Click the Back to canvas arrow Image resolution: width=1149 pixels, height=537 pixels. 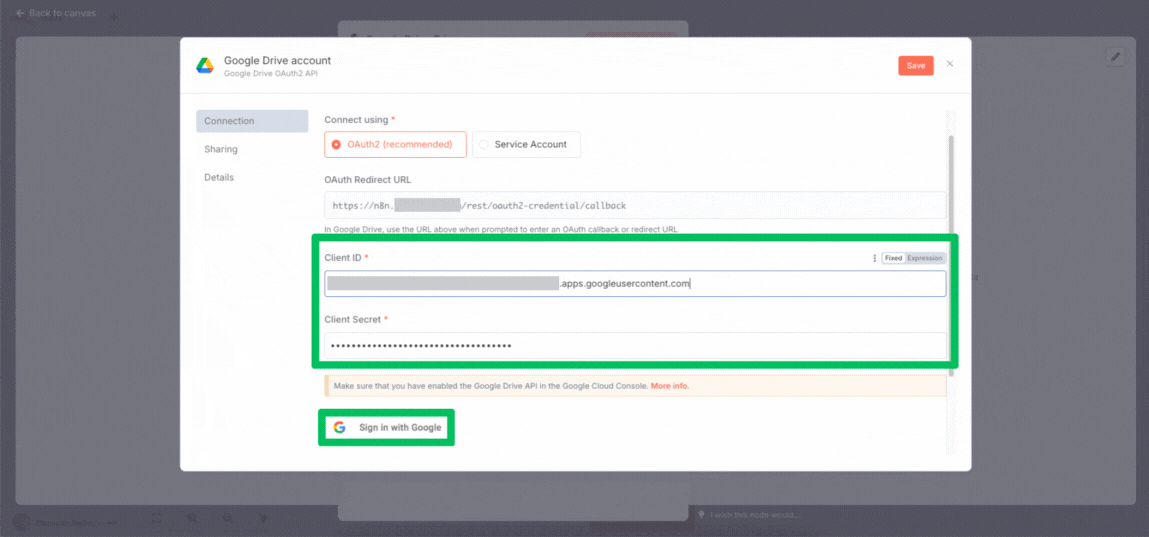click(20, 13)
